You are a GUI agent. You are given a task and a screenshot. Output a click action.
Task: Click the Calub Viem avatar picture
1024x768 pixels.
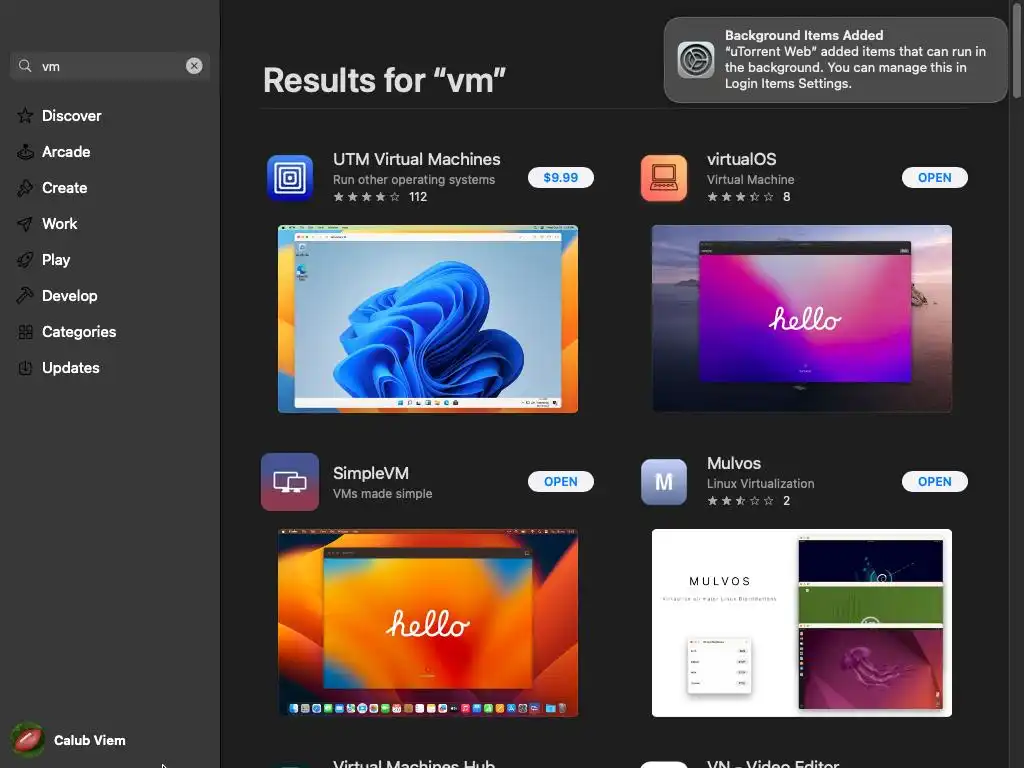point(28,740)
